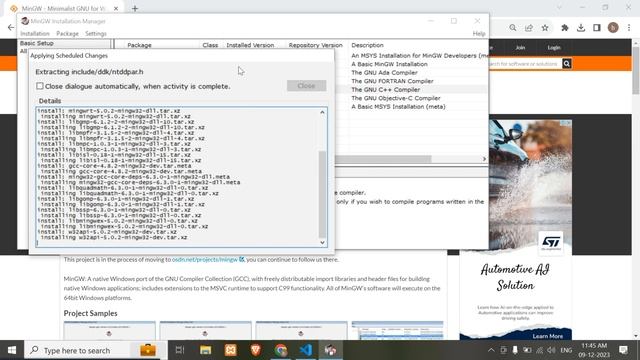640x360 pixels.
Task: Tick the close dialogue automatically checkbox
Action: (40, 86)
